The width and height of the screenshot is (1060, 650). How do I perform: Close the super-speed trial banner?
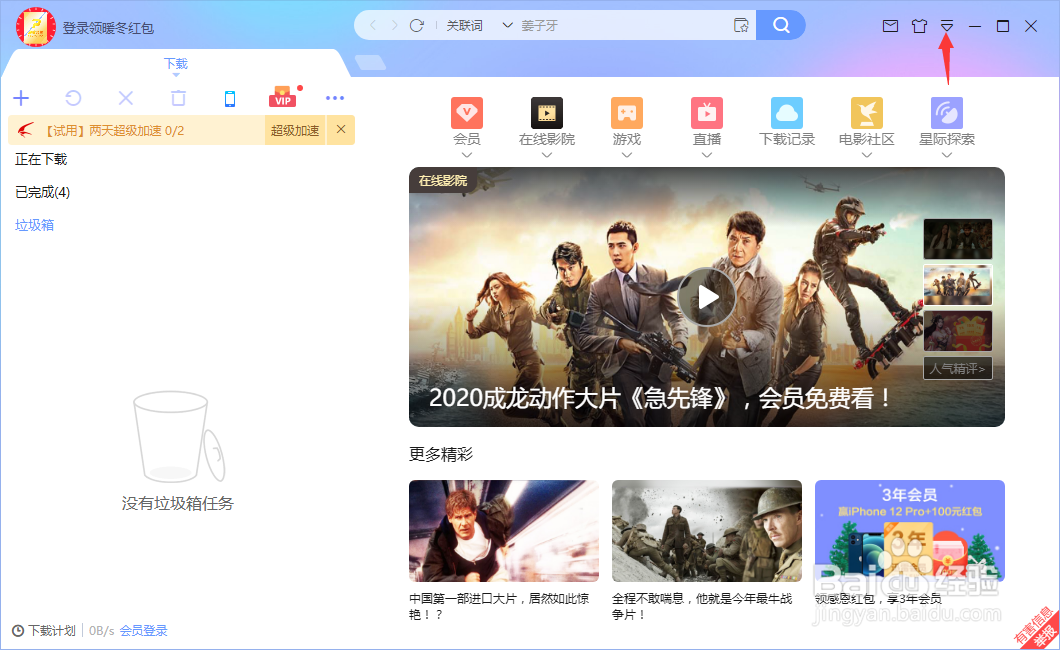point(341,130)
